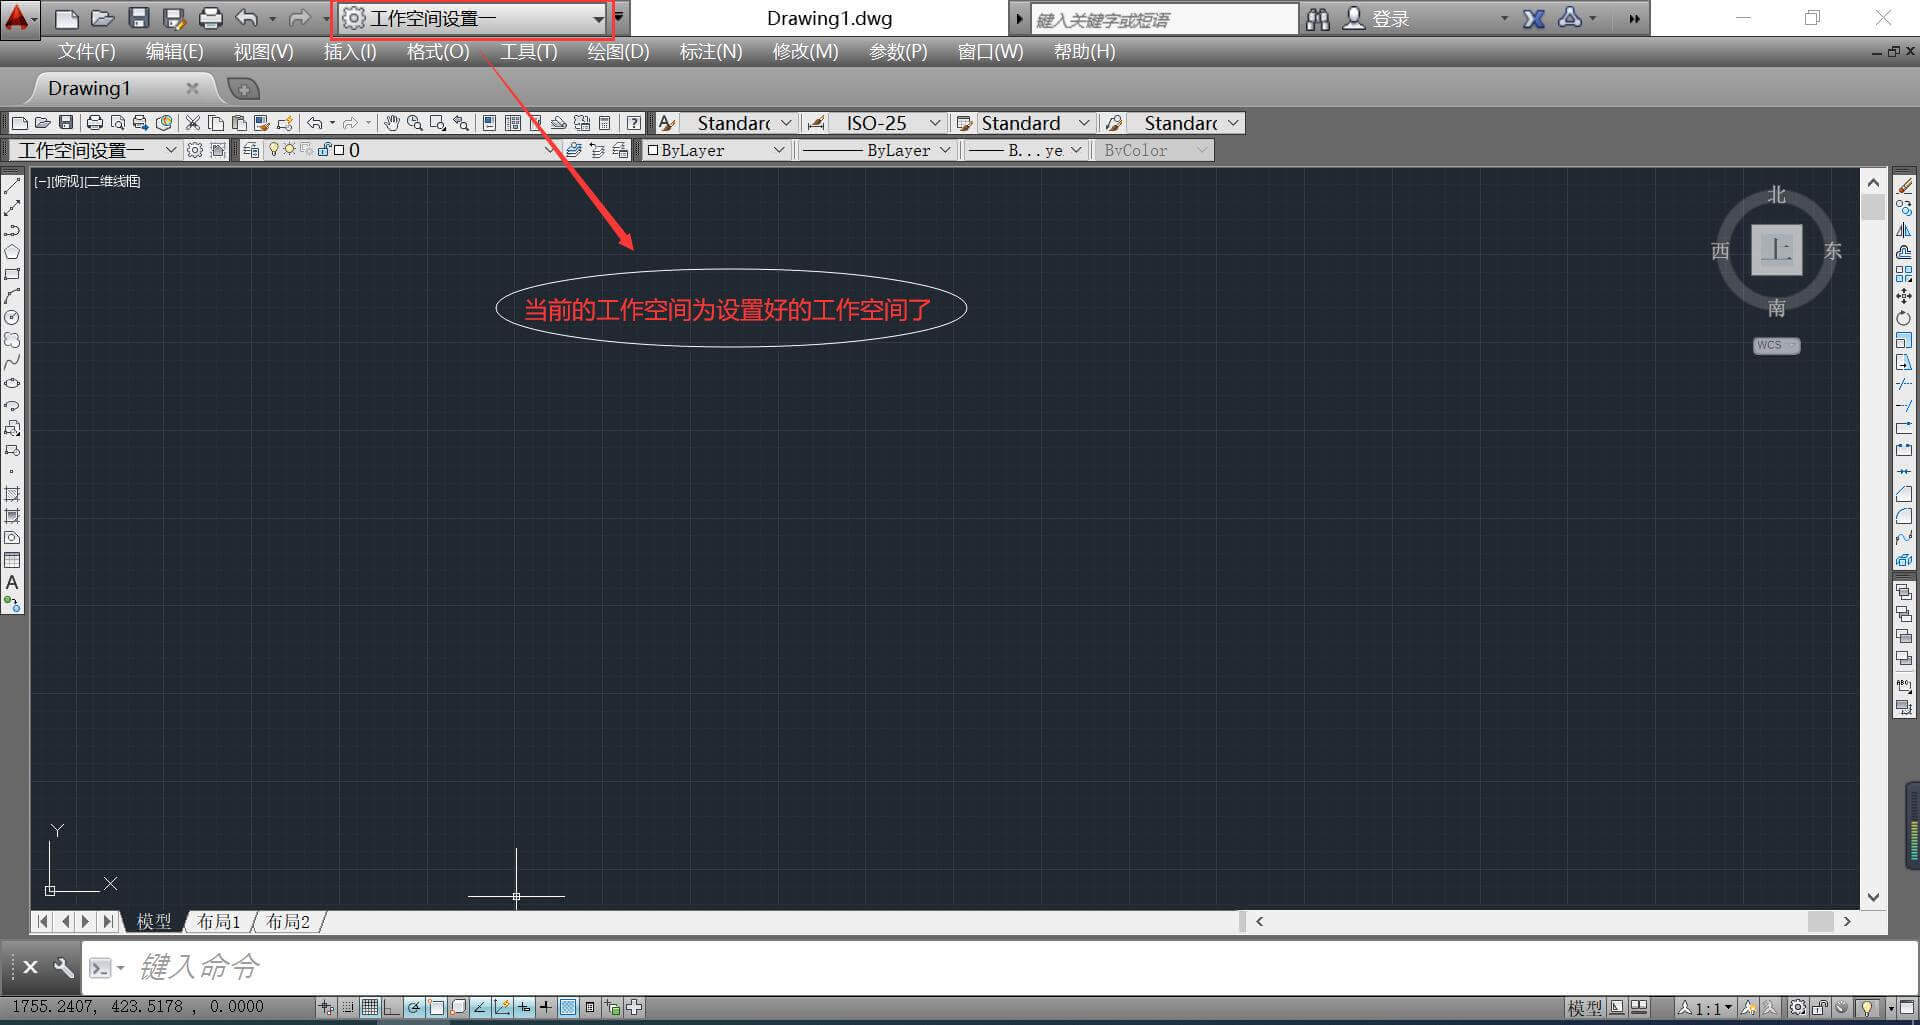Open the 修改(M) menu
The width and height of the screenshot is (1920, 1025).
(x=805, y=52)
